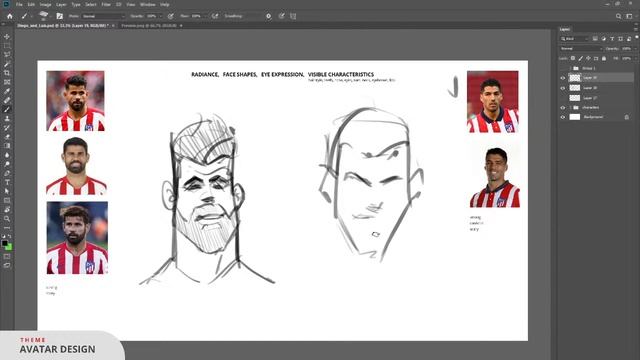The image size is (640, 360).
Task: Select the Hand tool
Action: [x=7, y=210]
